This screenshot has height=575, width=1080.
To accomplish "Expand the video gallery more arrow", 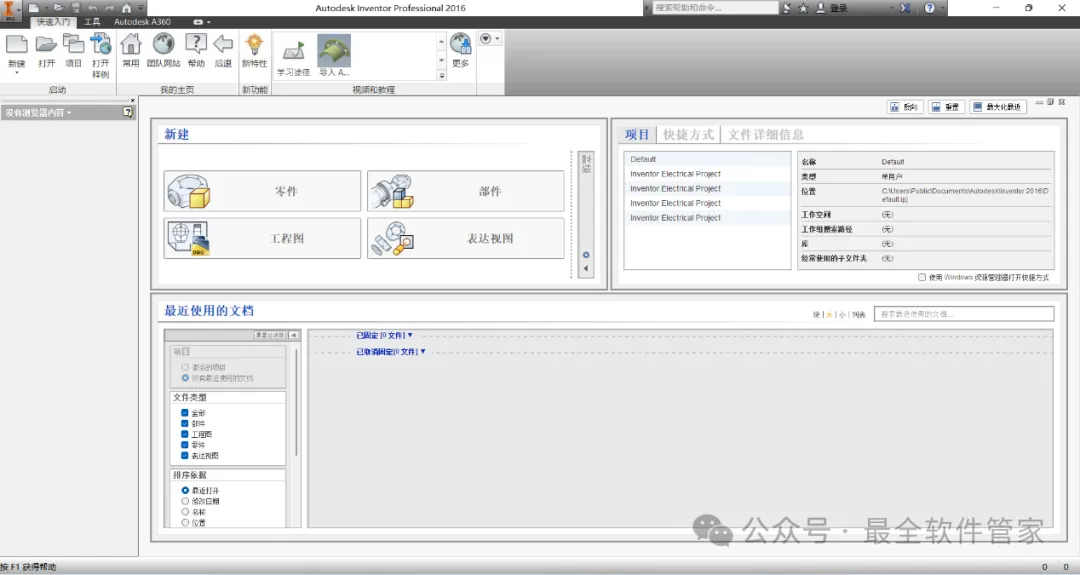I will point(442,76).
